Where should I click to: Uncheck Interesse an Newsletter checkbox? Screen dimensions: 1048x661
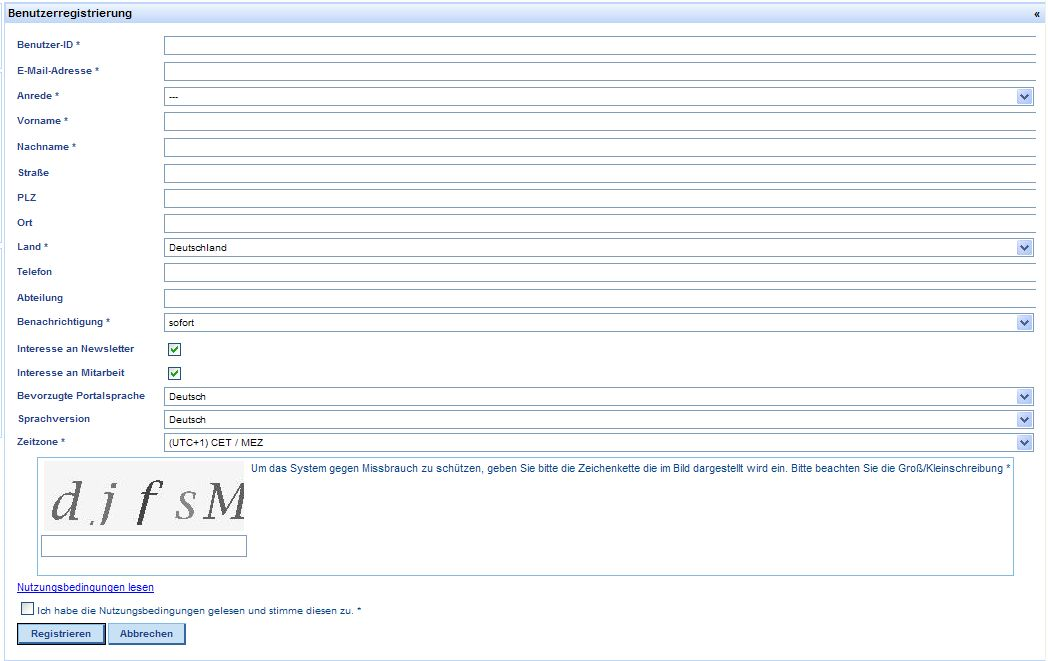pyautogui.click(x=174, y=349)
